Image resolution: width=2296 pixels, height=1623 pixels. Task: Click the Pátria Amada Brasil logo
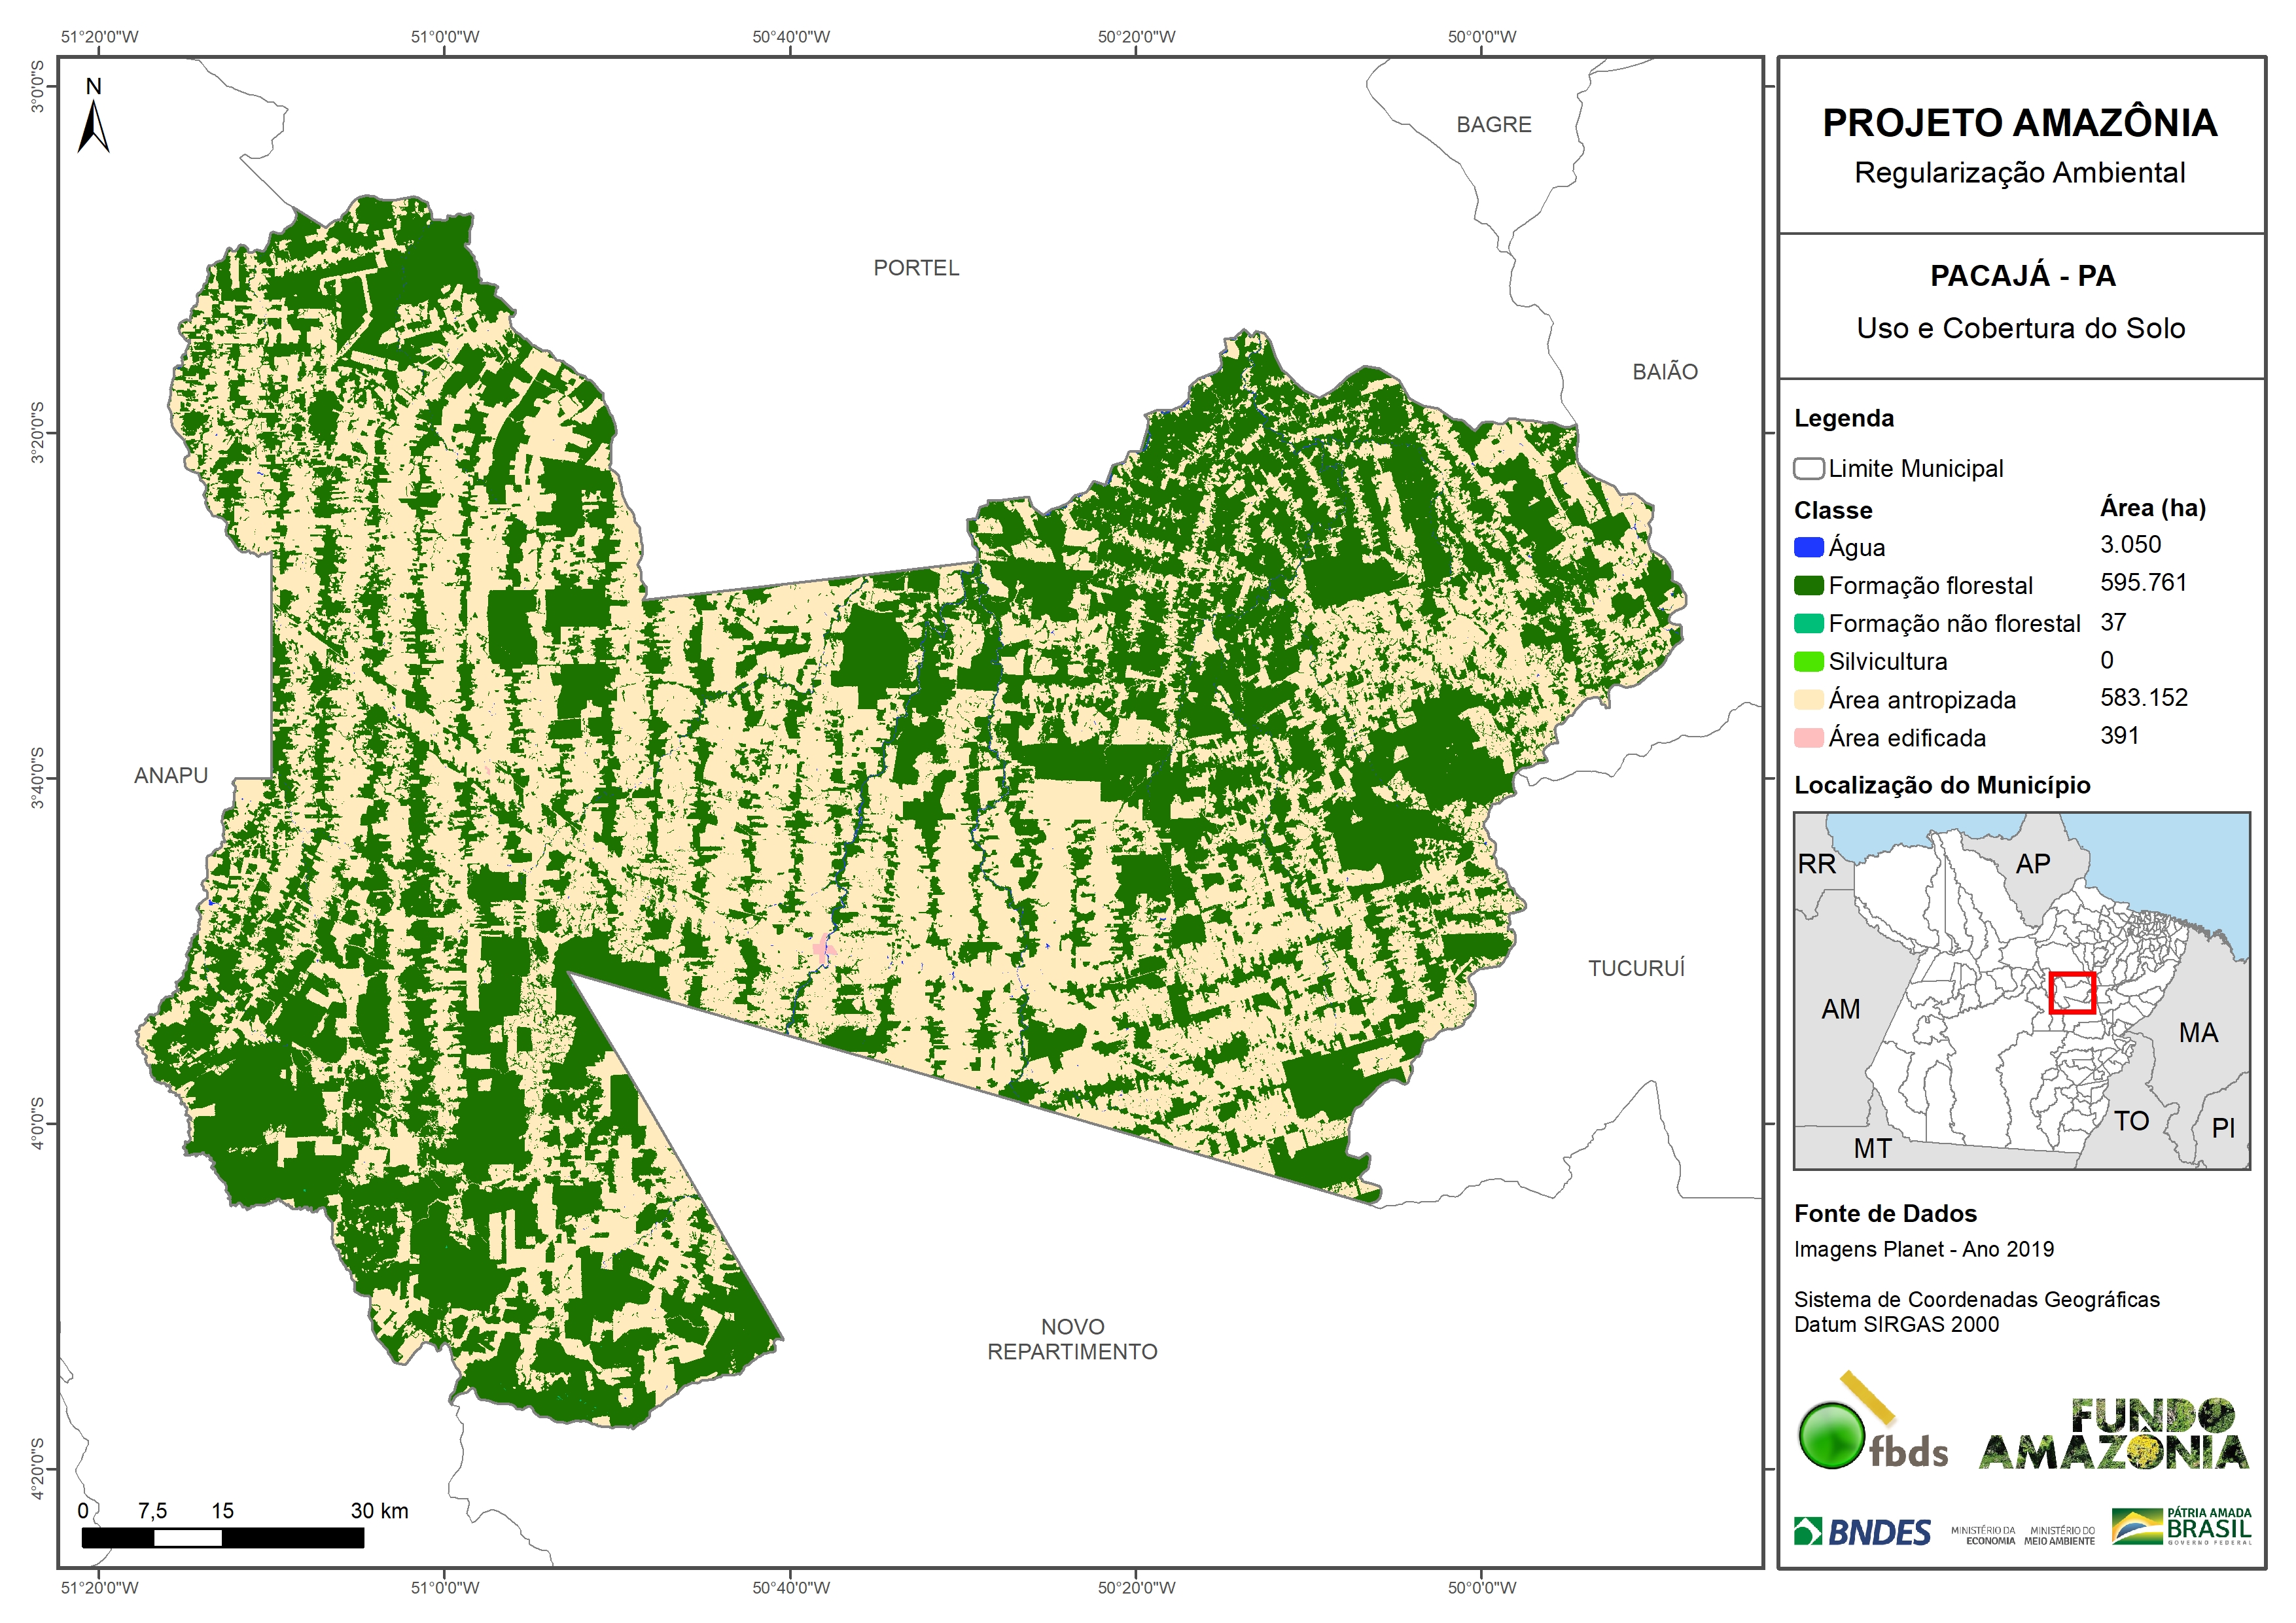pos(2182,1526)
